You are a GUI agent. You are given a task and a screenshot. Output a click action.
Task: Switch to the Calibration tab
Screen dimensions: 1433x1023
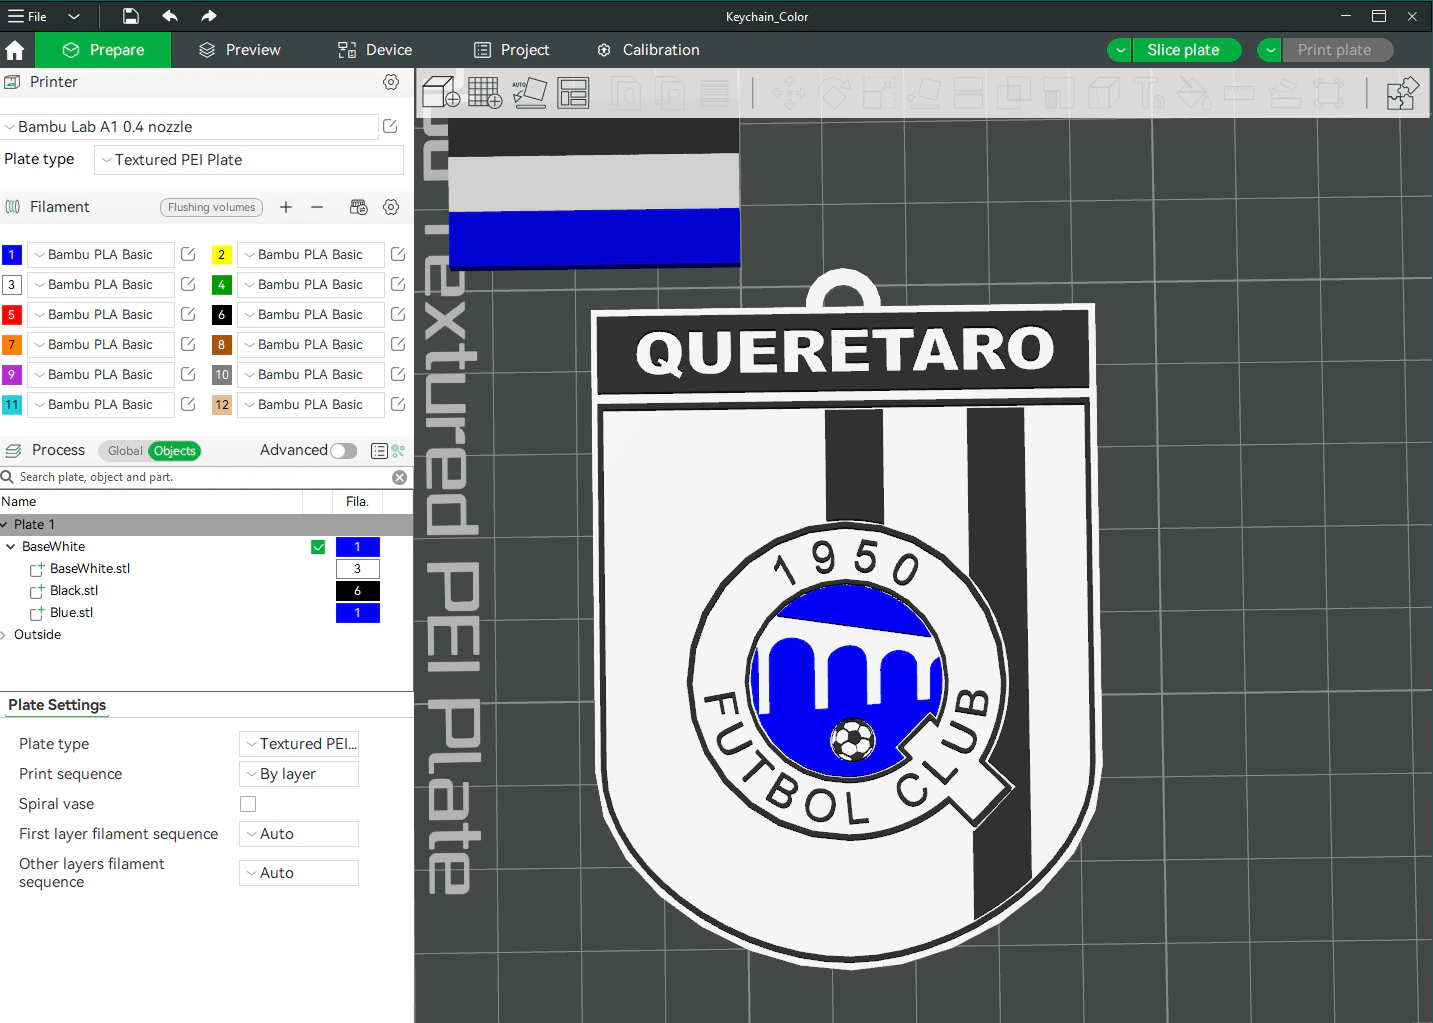(648, 50)
